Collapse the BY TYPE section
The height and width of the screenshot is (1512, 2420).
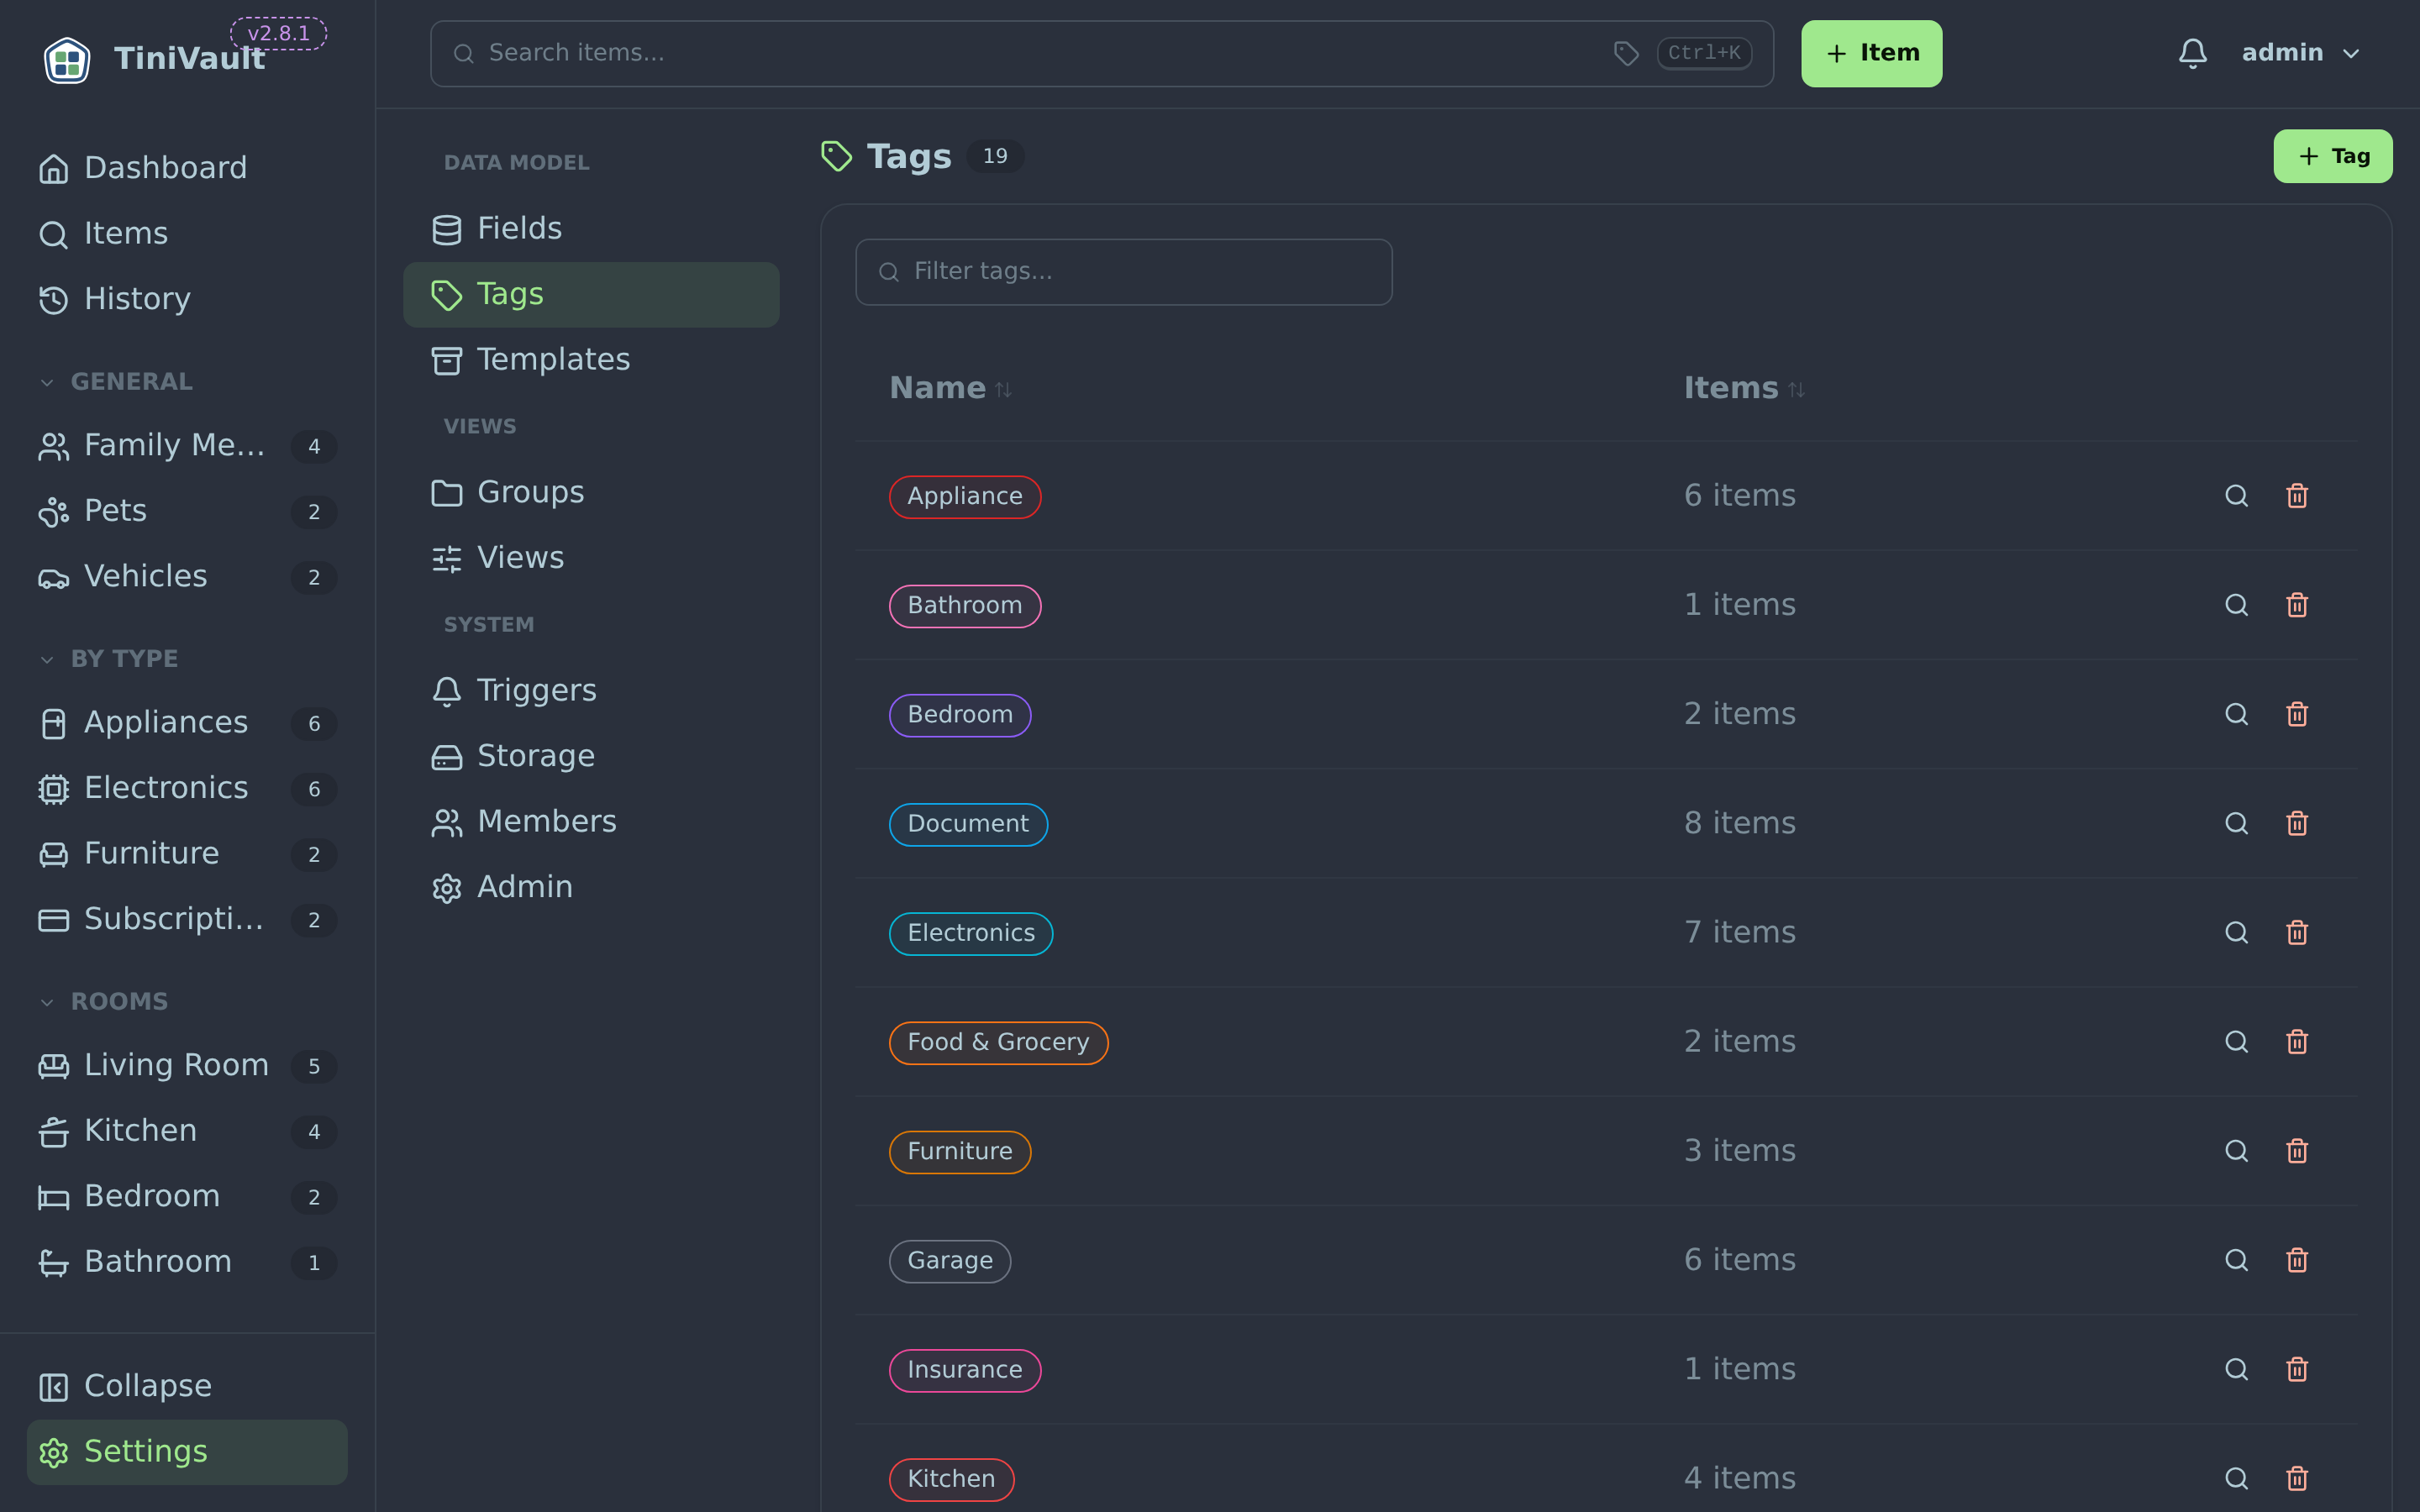108,659
